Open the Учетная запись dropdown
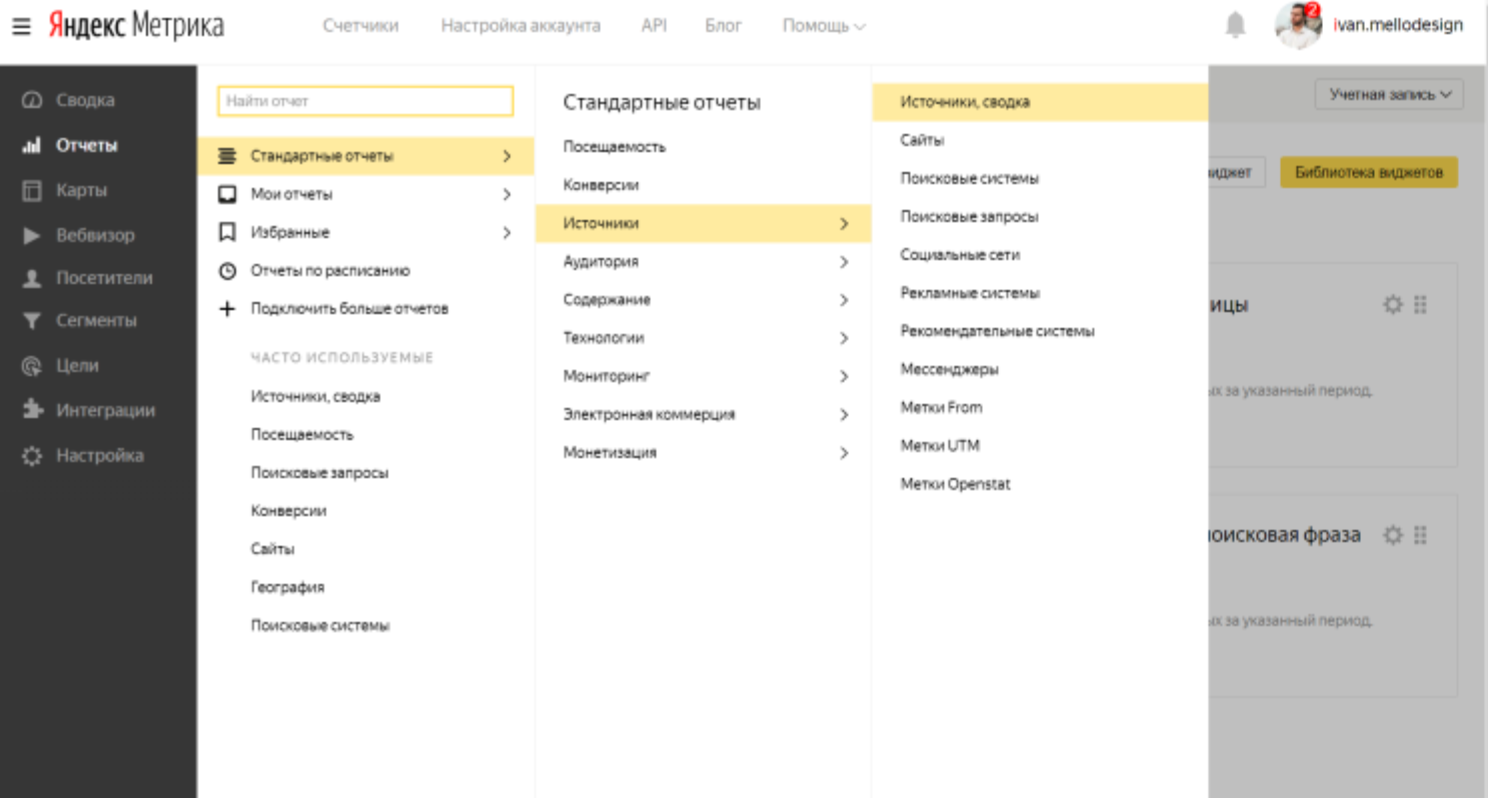 pyautogui.click(x=1389, y=95)
